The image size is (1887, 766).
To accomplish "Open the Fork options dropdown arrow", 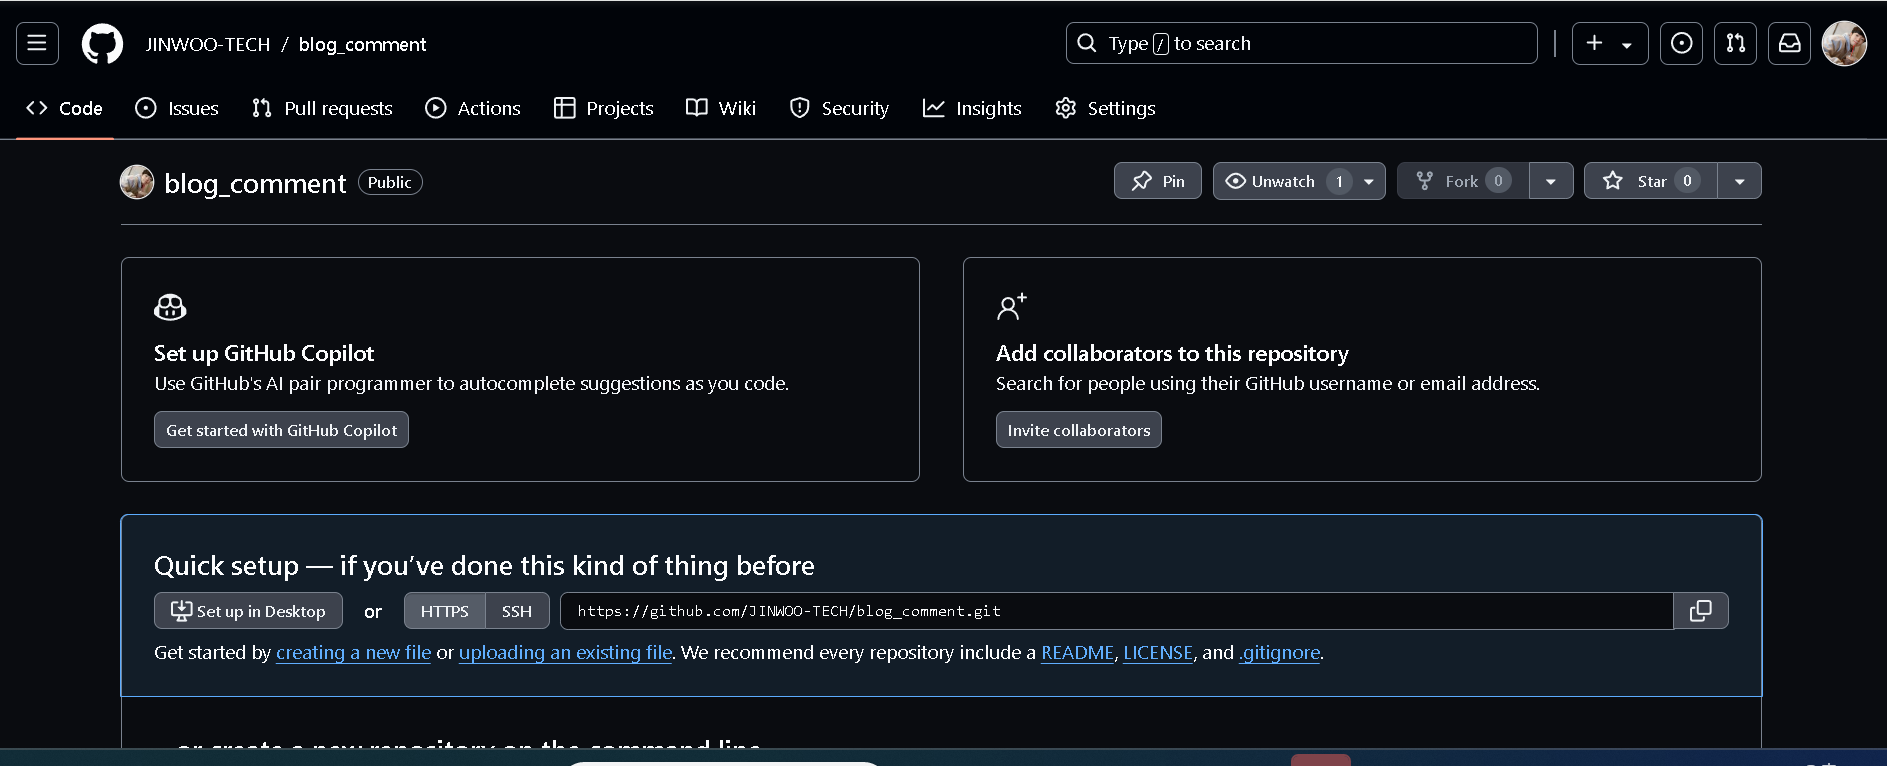I will tap(1551, 181).
